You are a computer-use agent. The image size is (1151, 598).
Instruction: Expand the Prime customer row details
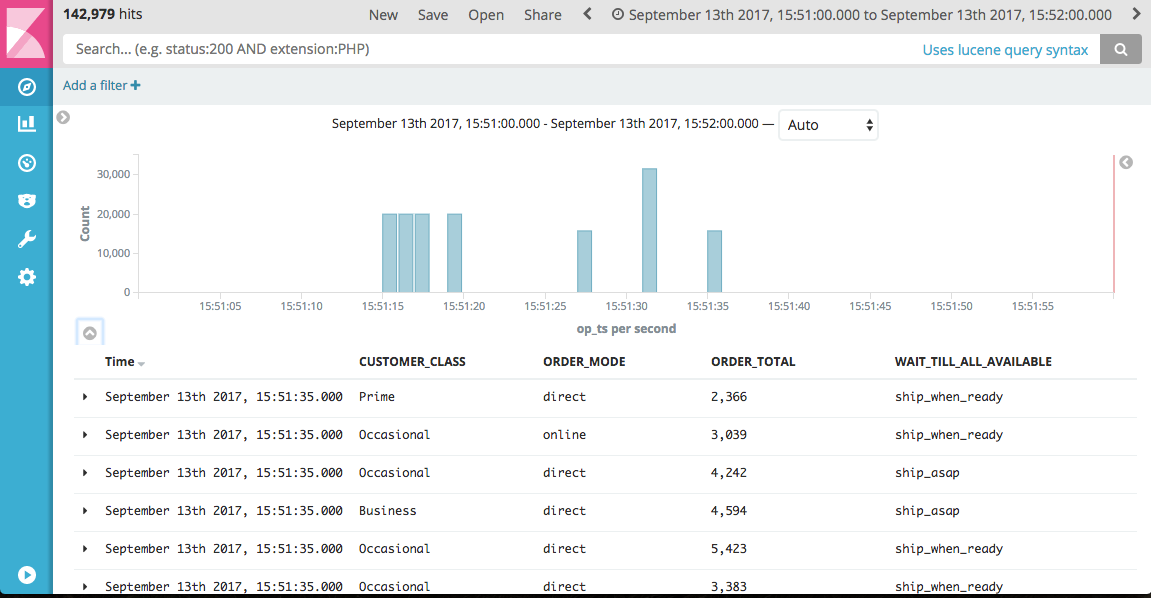(x=85, y=397)
